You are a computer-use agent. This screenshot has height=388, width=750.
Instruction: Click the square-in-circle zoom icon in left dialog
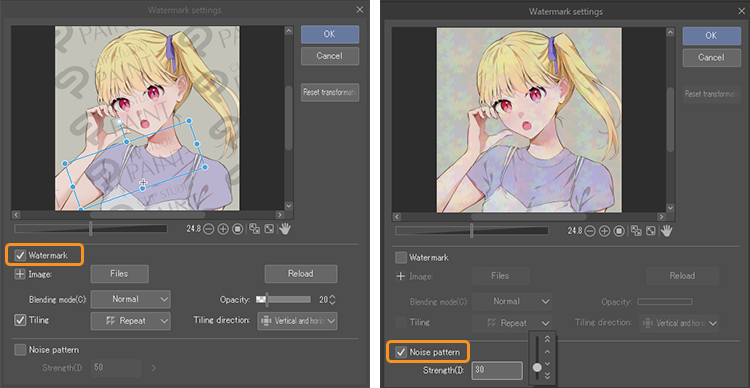coord(238,229)
